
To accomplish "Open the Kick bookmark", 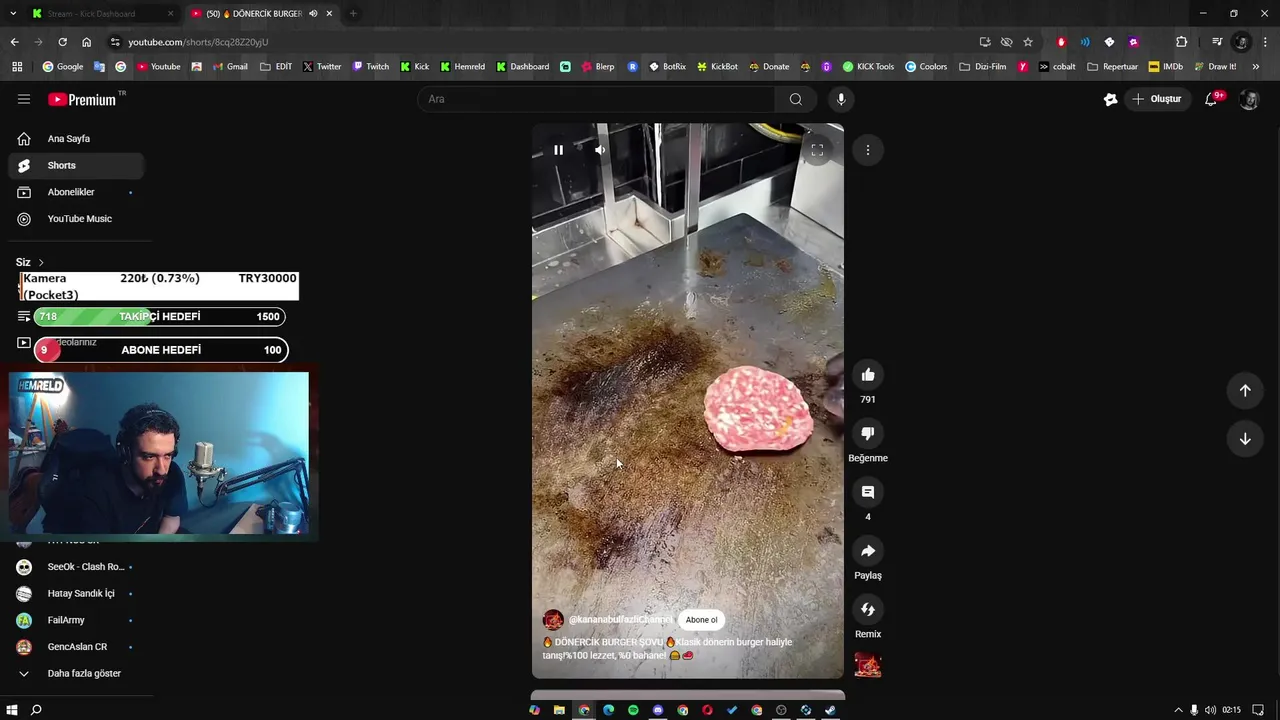I will click(415, 67).
